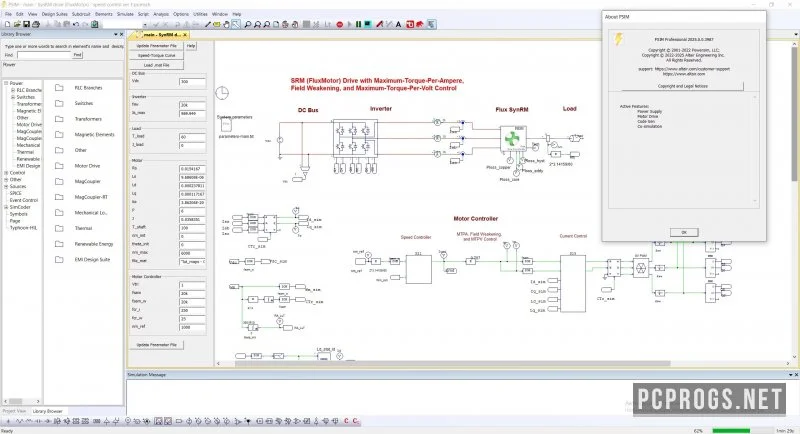Select the Wire pencil tool

tap(208, 24)
